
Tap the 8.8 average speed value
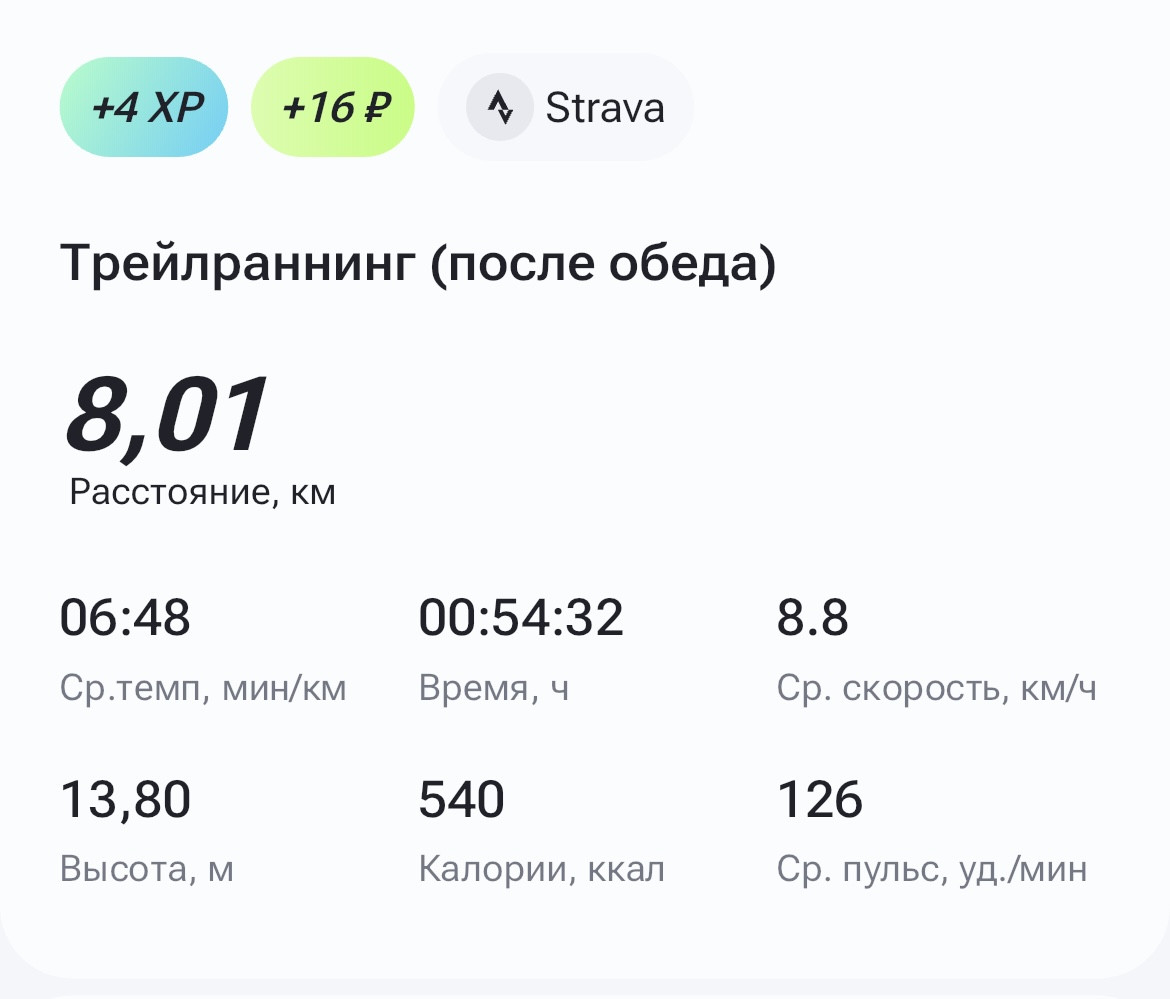pos(813,618)
